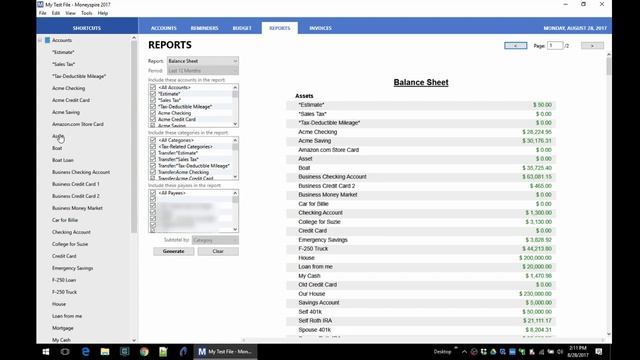
Task: Open Boat Loan account in sidebar
Action: (x=63, y=160)
